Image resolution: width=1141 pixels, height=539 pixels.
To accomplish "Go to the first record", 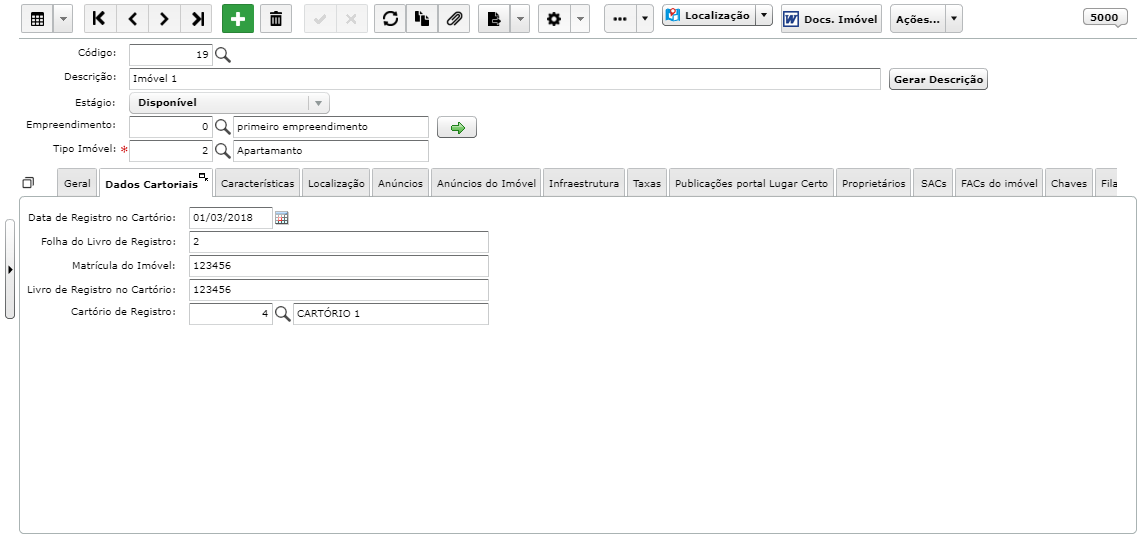I will point(100,19).
